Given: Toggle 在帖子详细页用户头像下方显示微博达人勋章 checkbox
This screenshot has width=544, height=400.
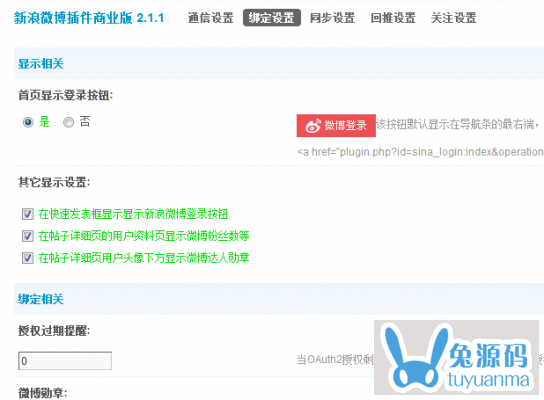Looking at the screenshot, I should [28, 258].
